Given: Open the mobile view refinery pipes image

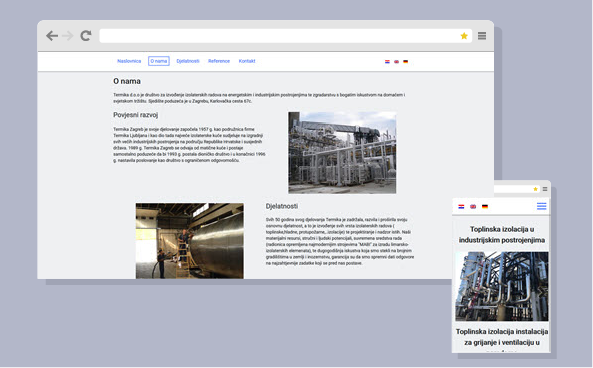Looking at the screenshot, I should coord(502,286).
